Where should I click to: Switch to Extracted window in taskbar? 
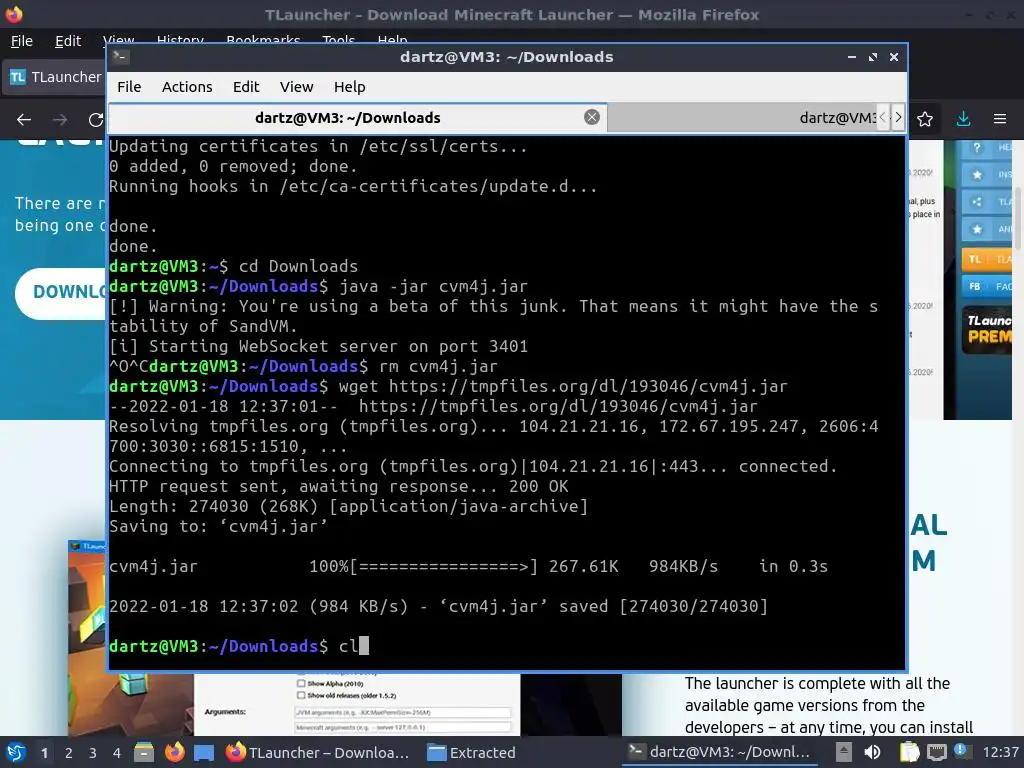click(472, 752)
